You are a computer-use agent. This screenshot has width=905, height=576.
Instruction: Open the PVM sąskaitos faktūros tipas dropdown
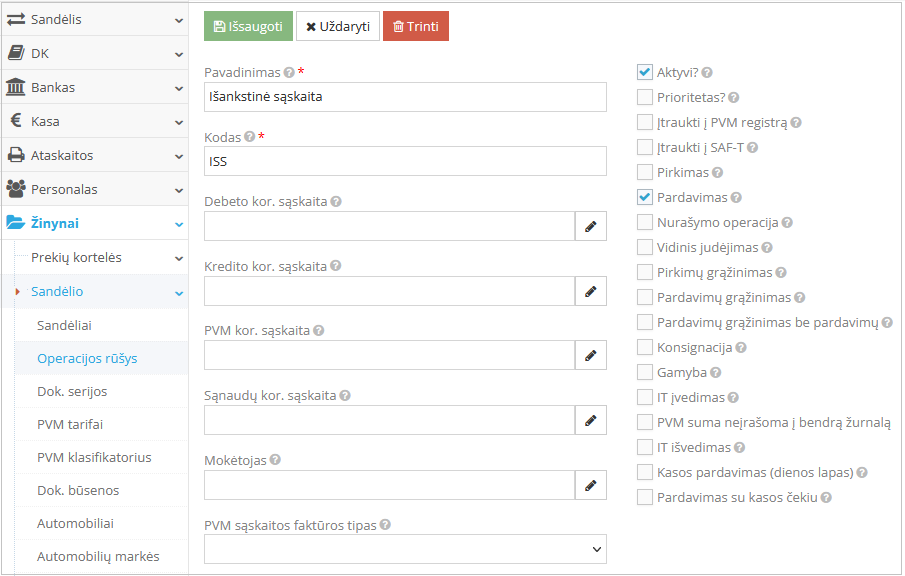(x=405, y=549)
